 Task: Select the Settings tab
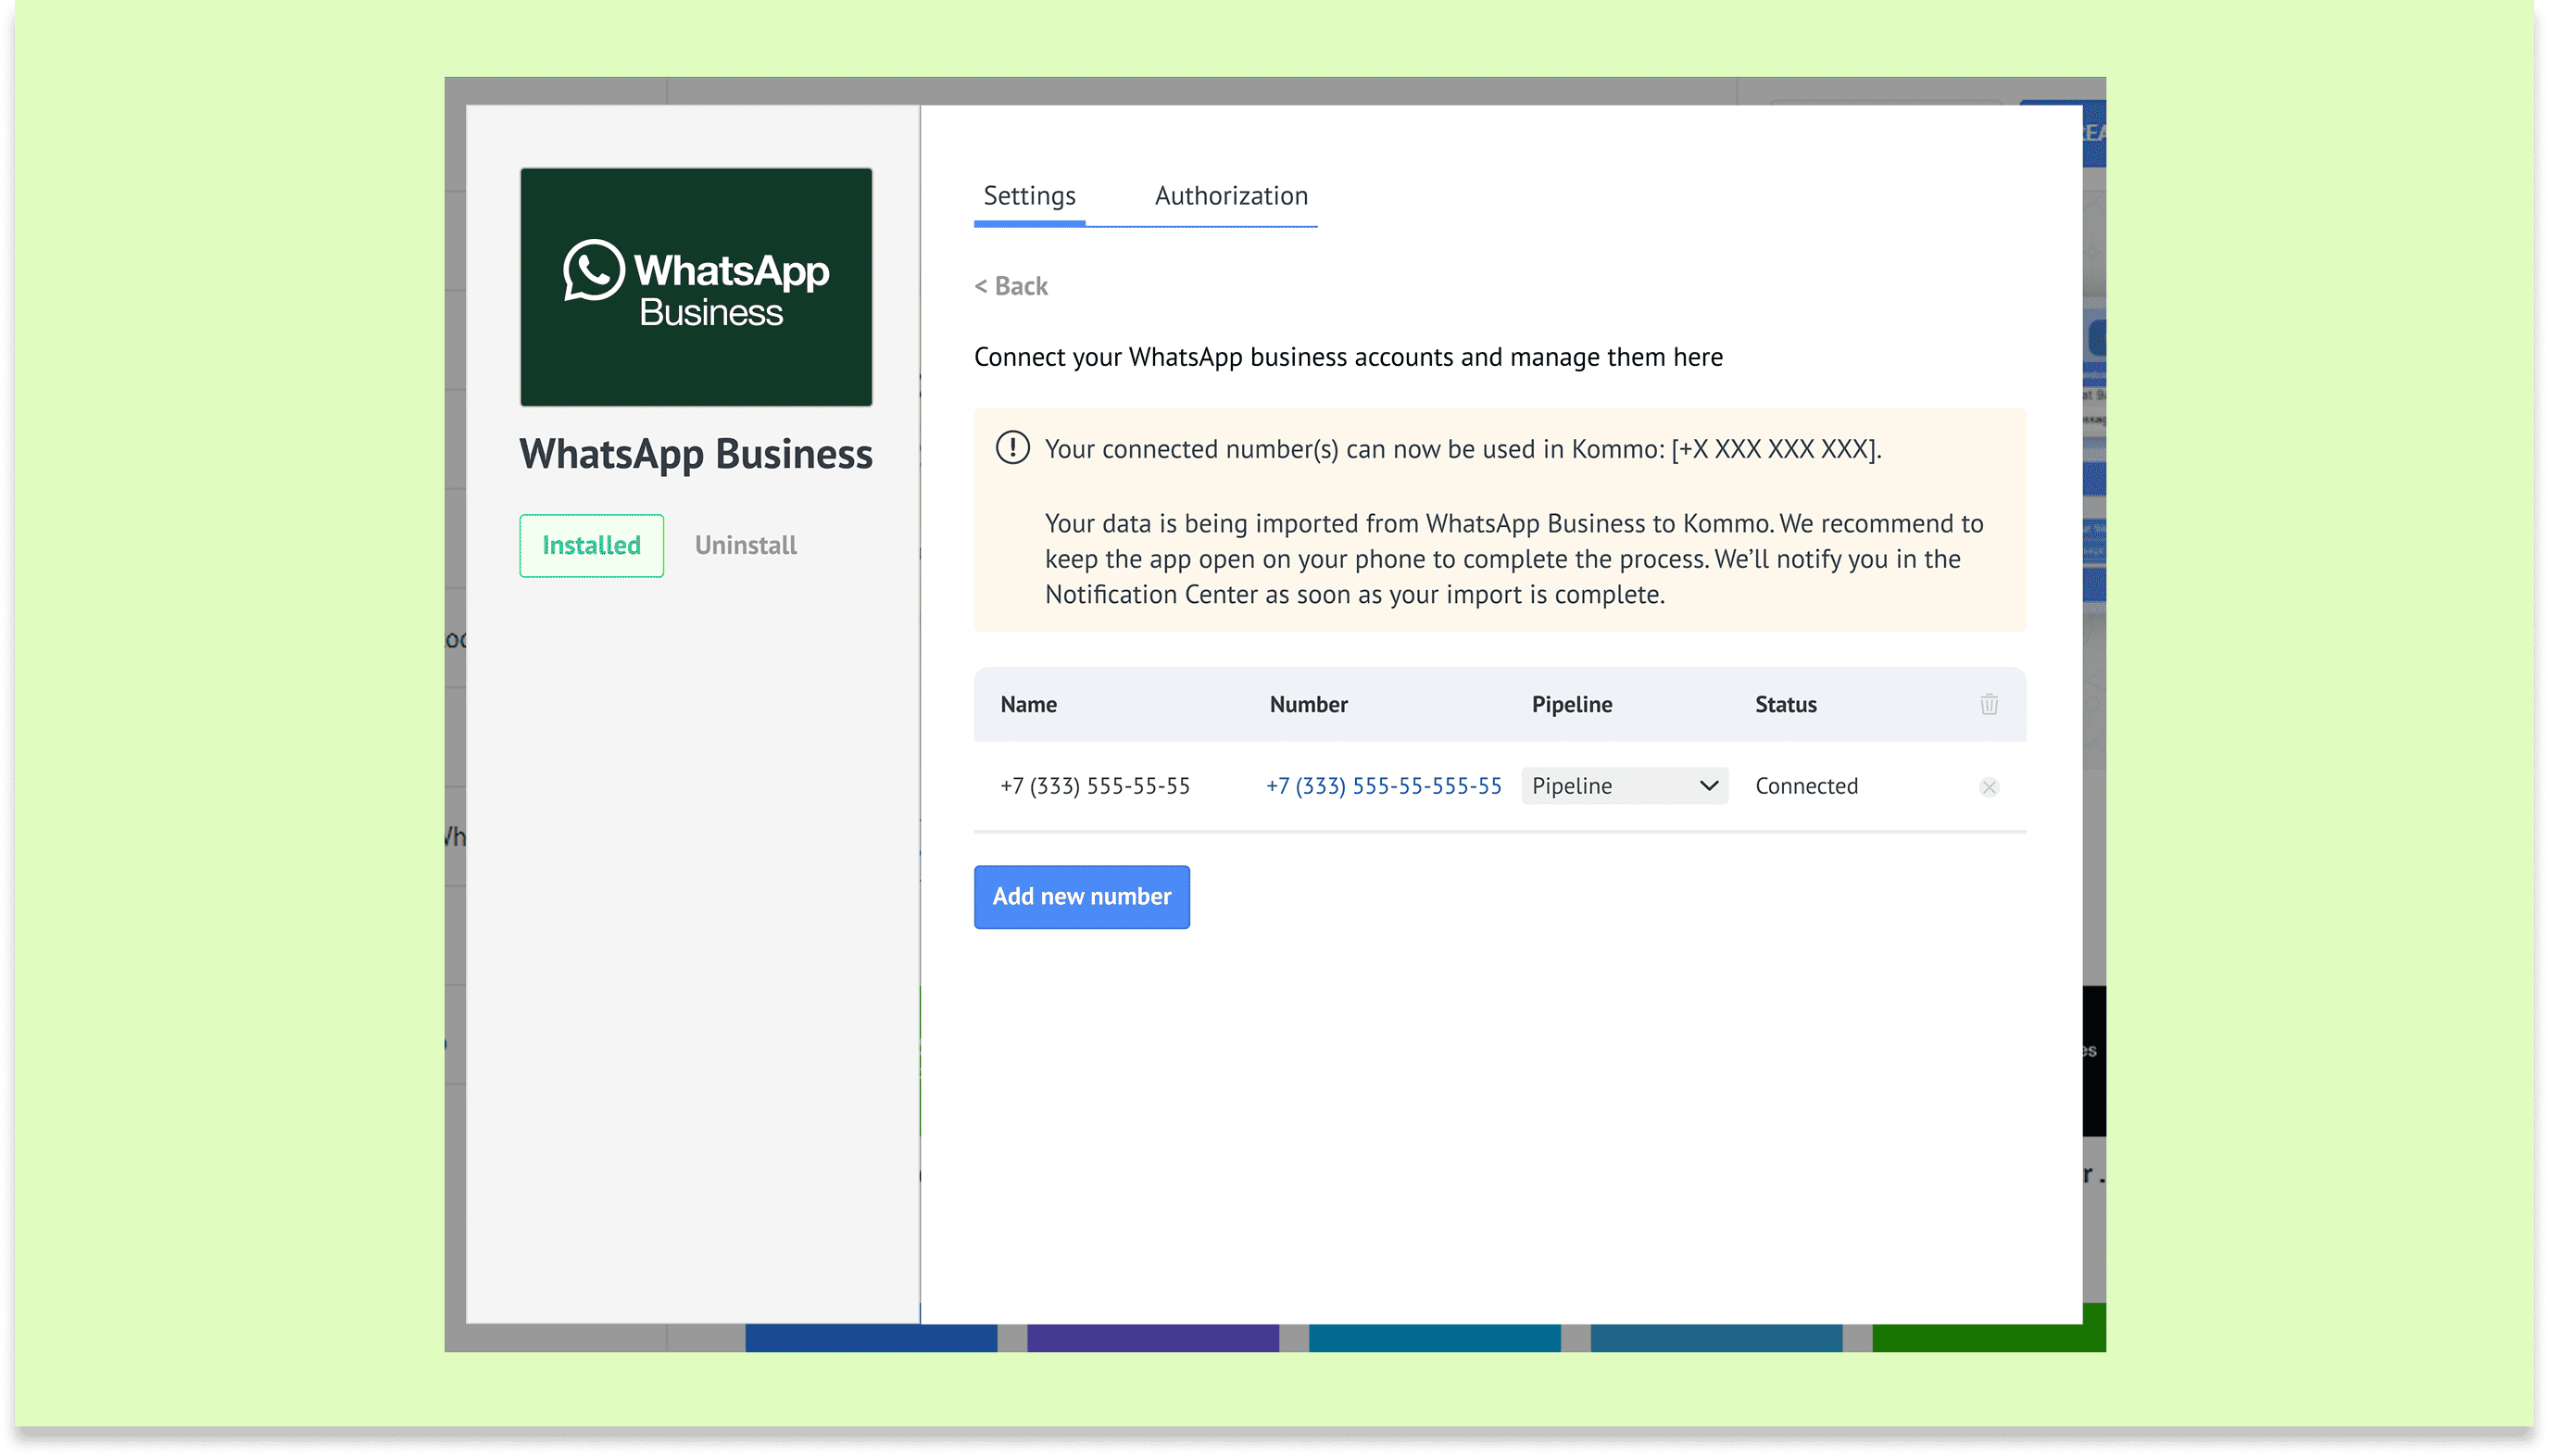tap(1029, 196)
